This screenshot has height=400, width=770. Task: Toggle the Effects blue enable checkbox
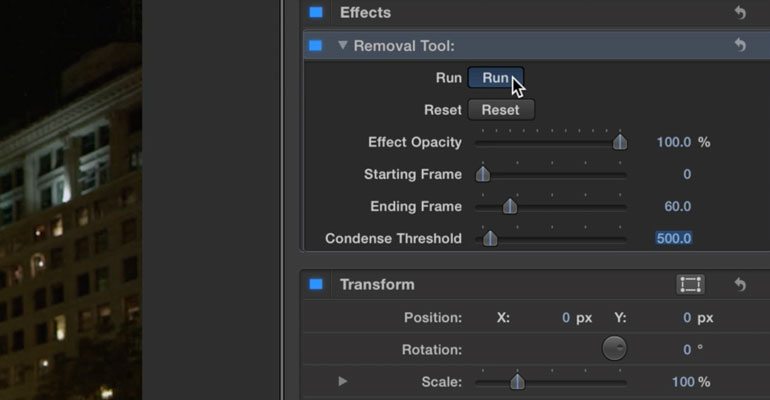[316, 12]
